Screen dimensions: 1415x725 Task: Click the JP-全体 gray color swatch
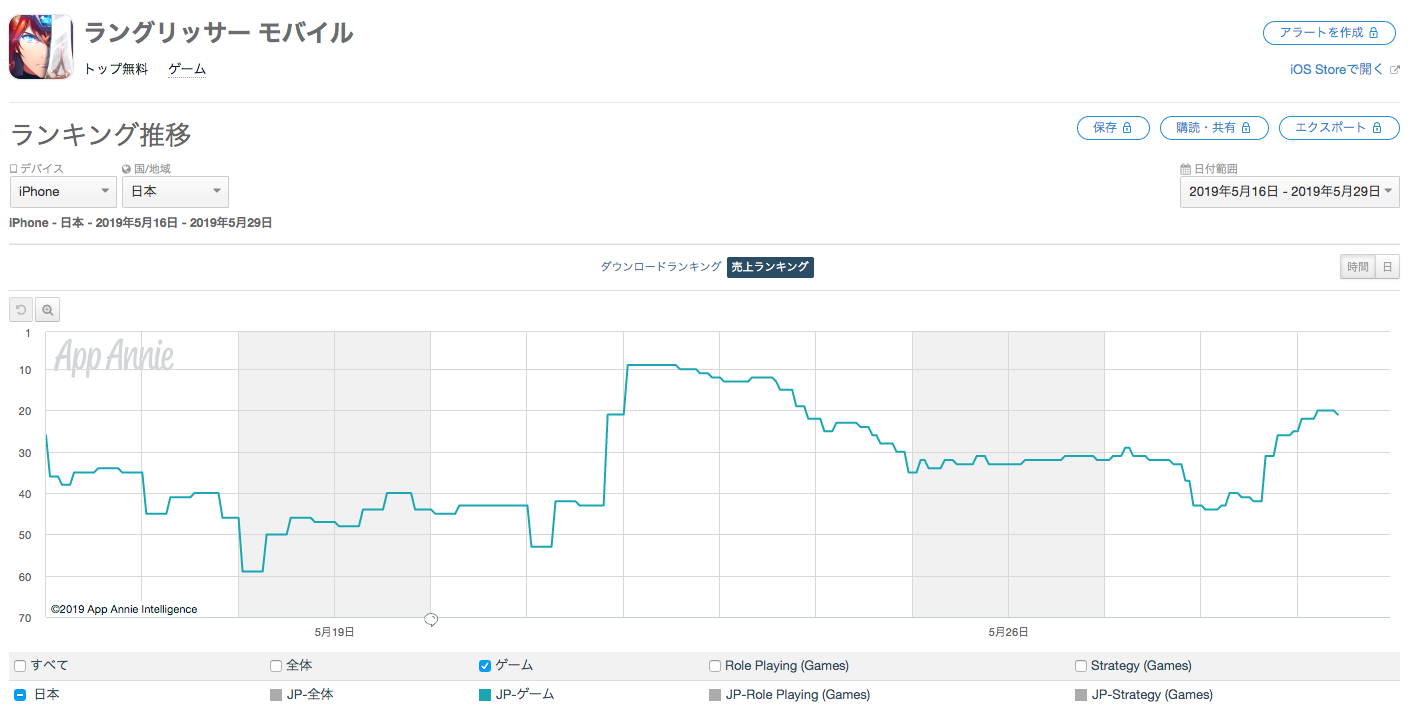276,694
